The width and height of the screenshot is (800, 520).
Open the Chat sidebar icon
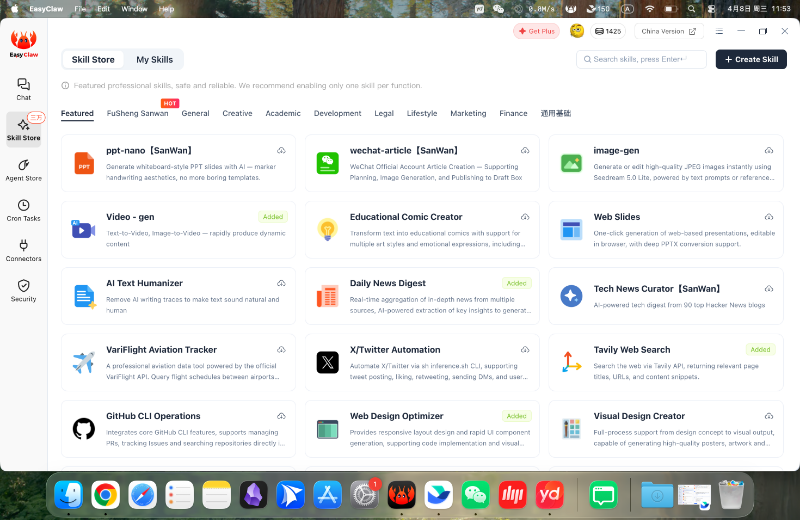coord(23,89)
